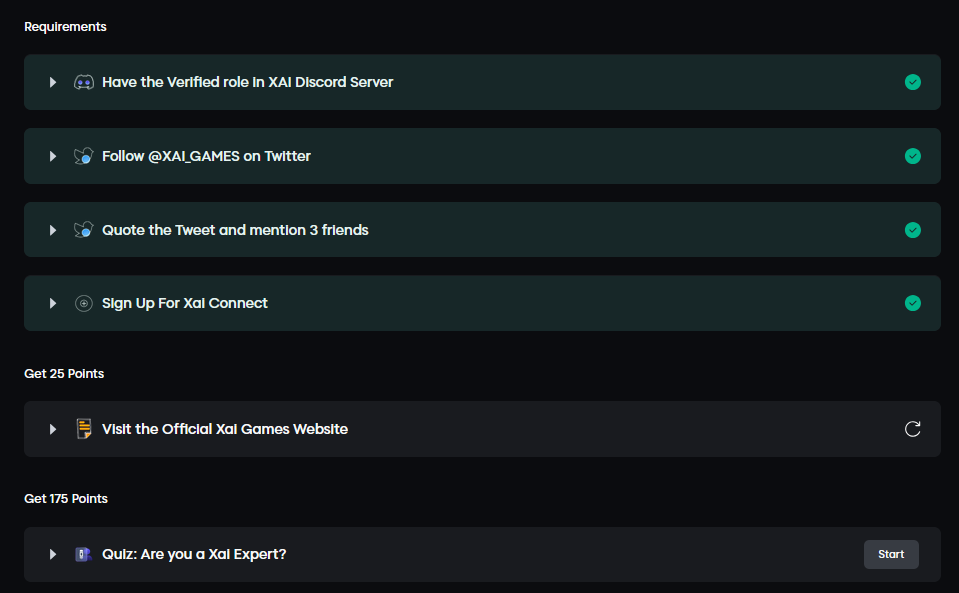Click the quiz icon beside Are you a Xai Expert

pyautogui.click(x=84, y=554)
